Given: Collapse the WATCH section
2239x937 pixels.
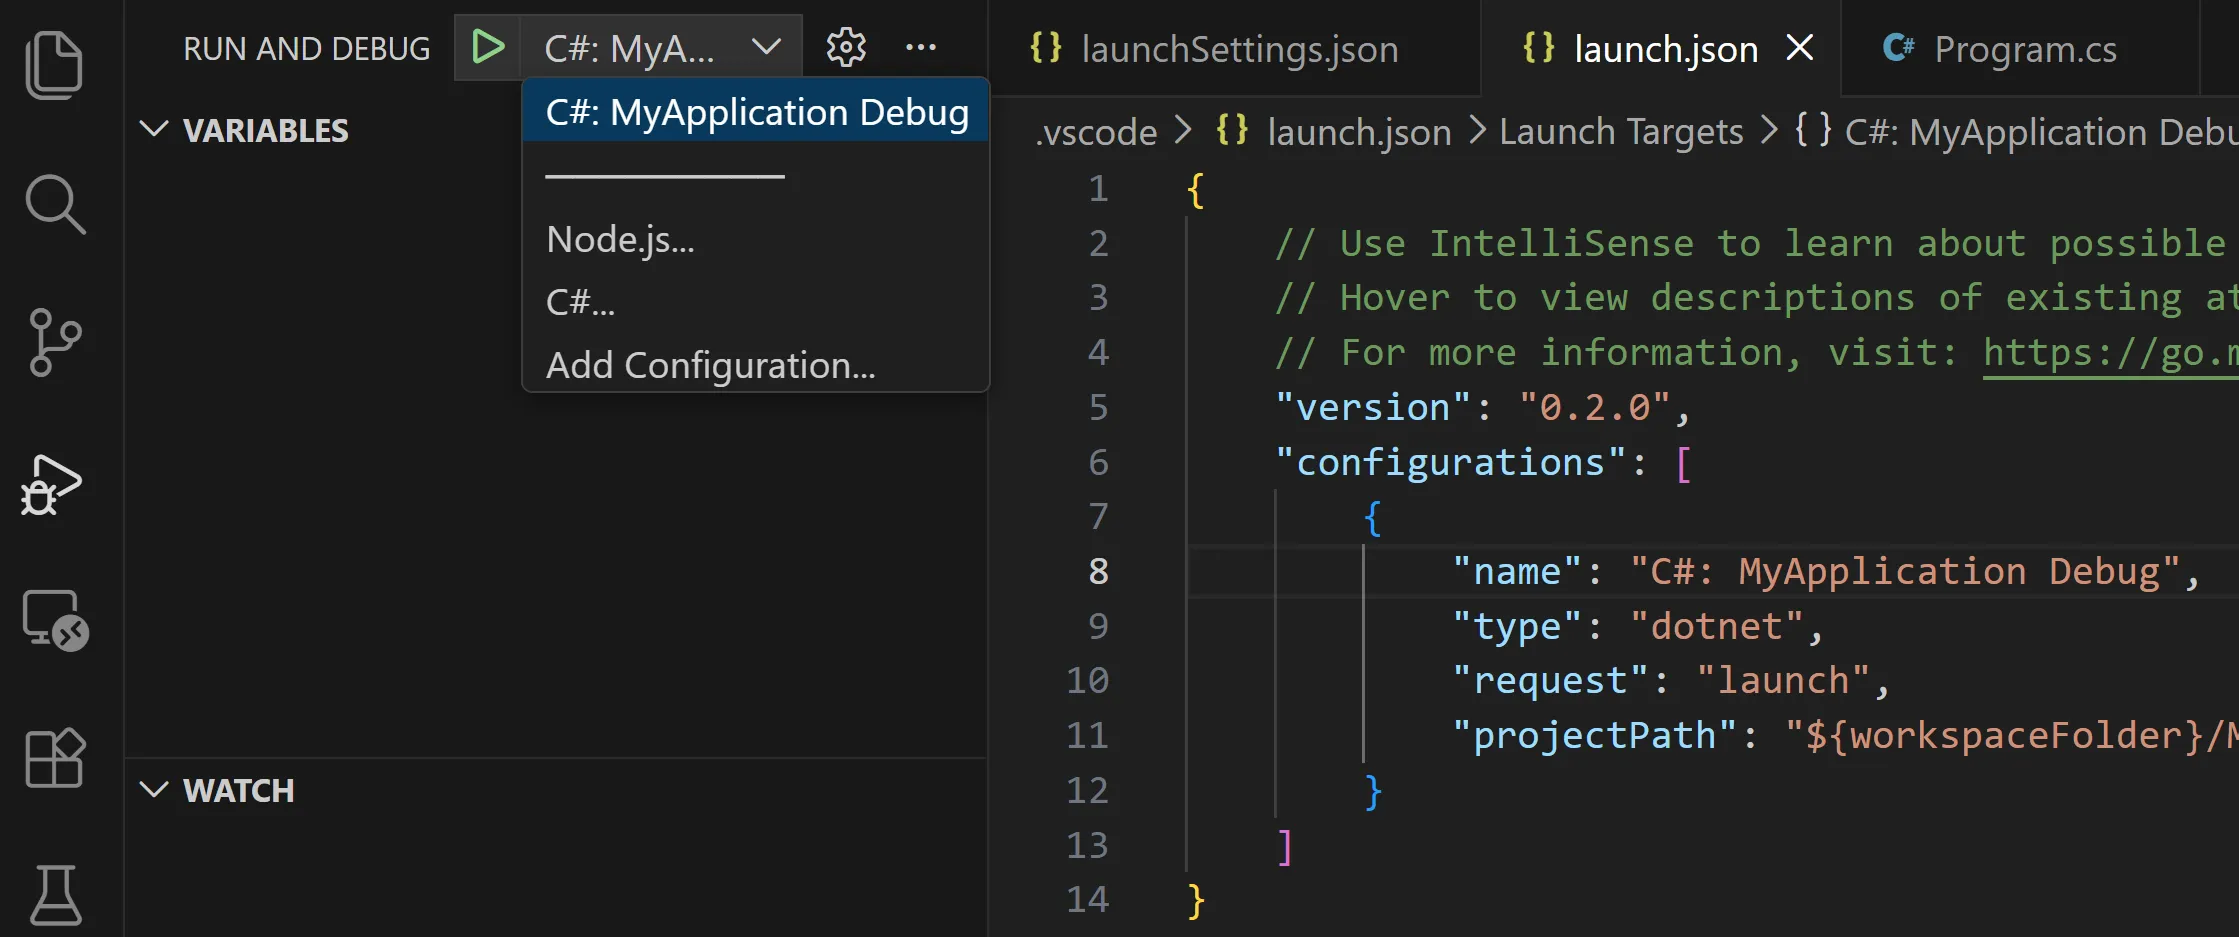Looking at the screenshot, I should [153, 790].
